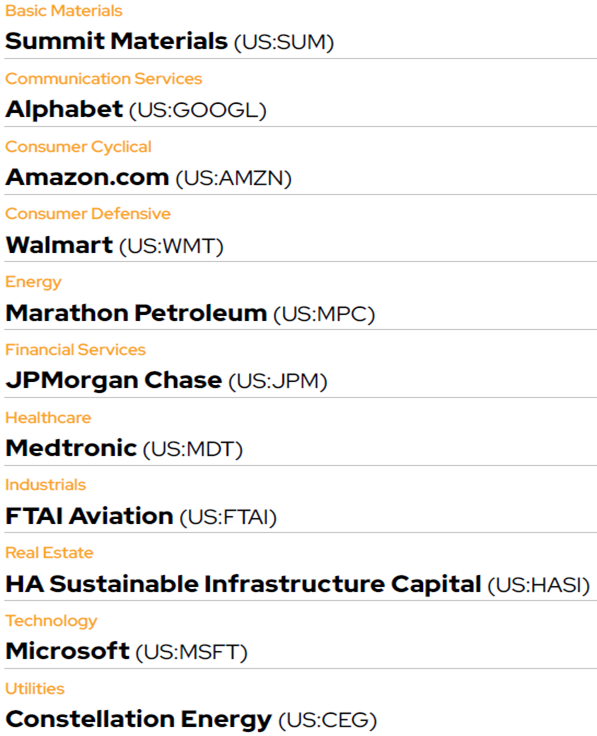The image size is (597, 736).
Task: Click the Utilities sector heading
Action: (35, 689)
